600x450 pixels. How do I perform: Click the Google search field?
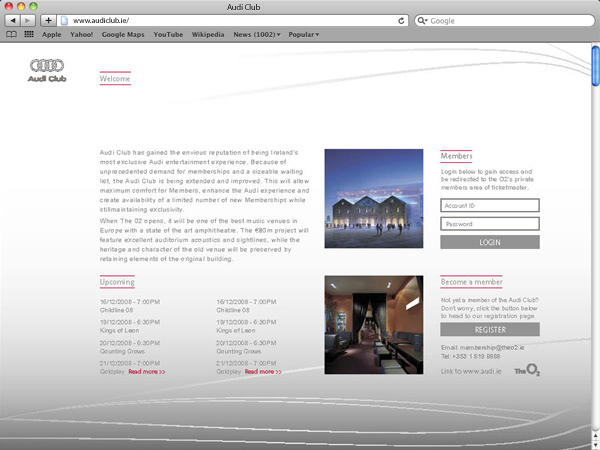click(504, 21)
